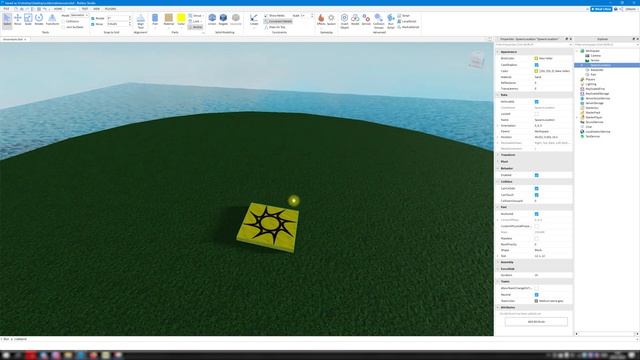Insert a Spawn location
This screenshot has width=640, height=360.
tap(331, 20)
